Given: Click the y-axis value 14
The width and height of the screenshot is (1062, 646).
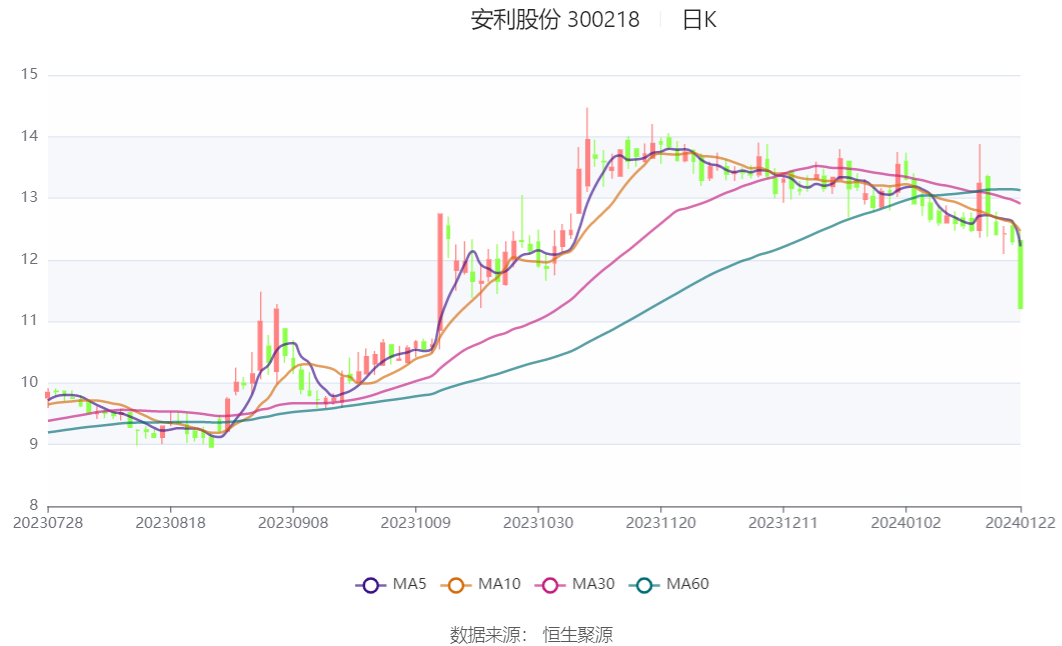Looking at the screenshot, I should pos(29,136).
